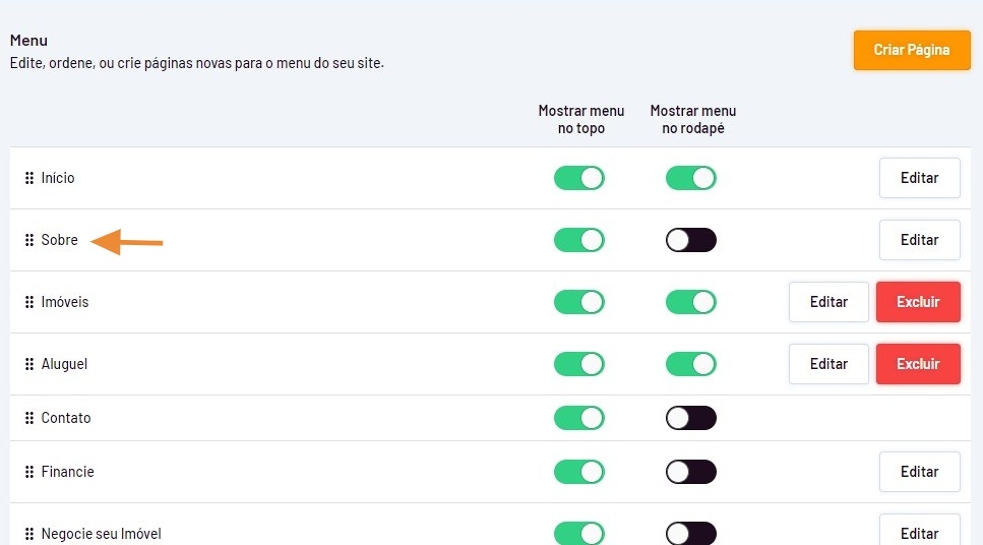Open Editar for the Sobre page
The height and width of the screenshot is (545, 983).
pyautogui.click(x=919, y=240)
